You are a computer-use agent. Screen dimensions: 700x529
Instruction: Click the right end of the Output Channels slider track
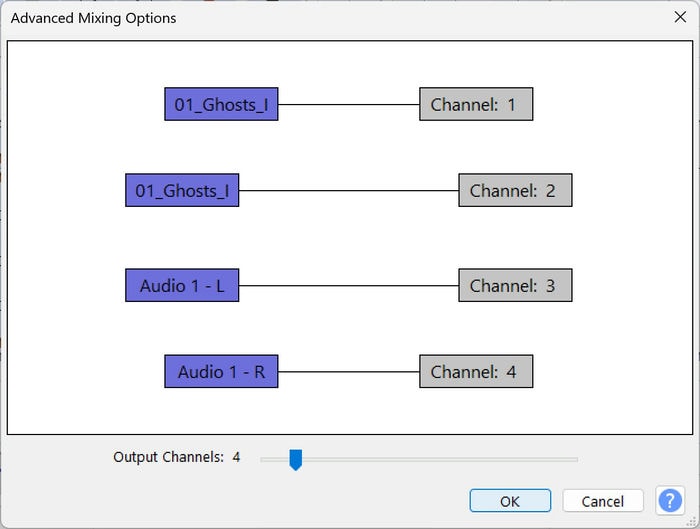(575, 459)
